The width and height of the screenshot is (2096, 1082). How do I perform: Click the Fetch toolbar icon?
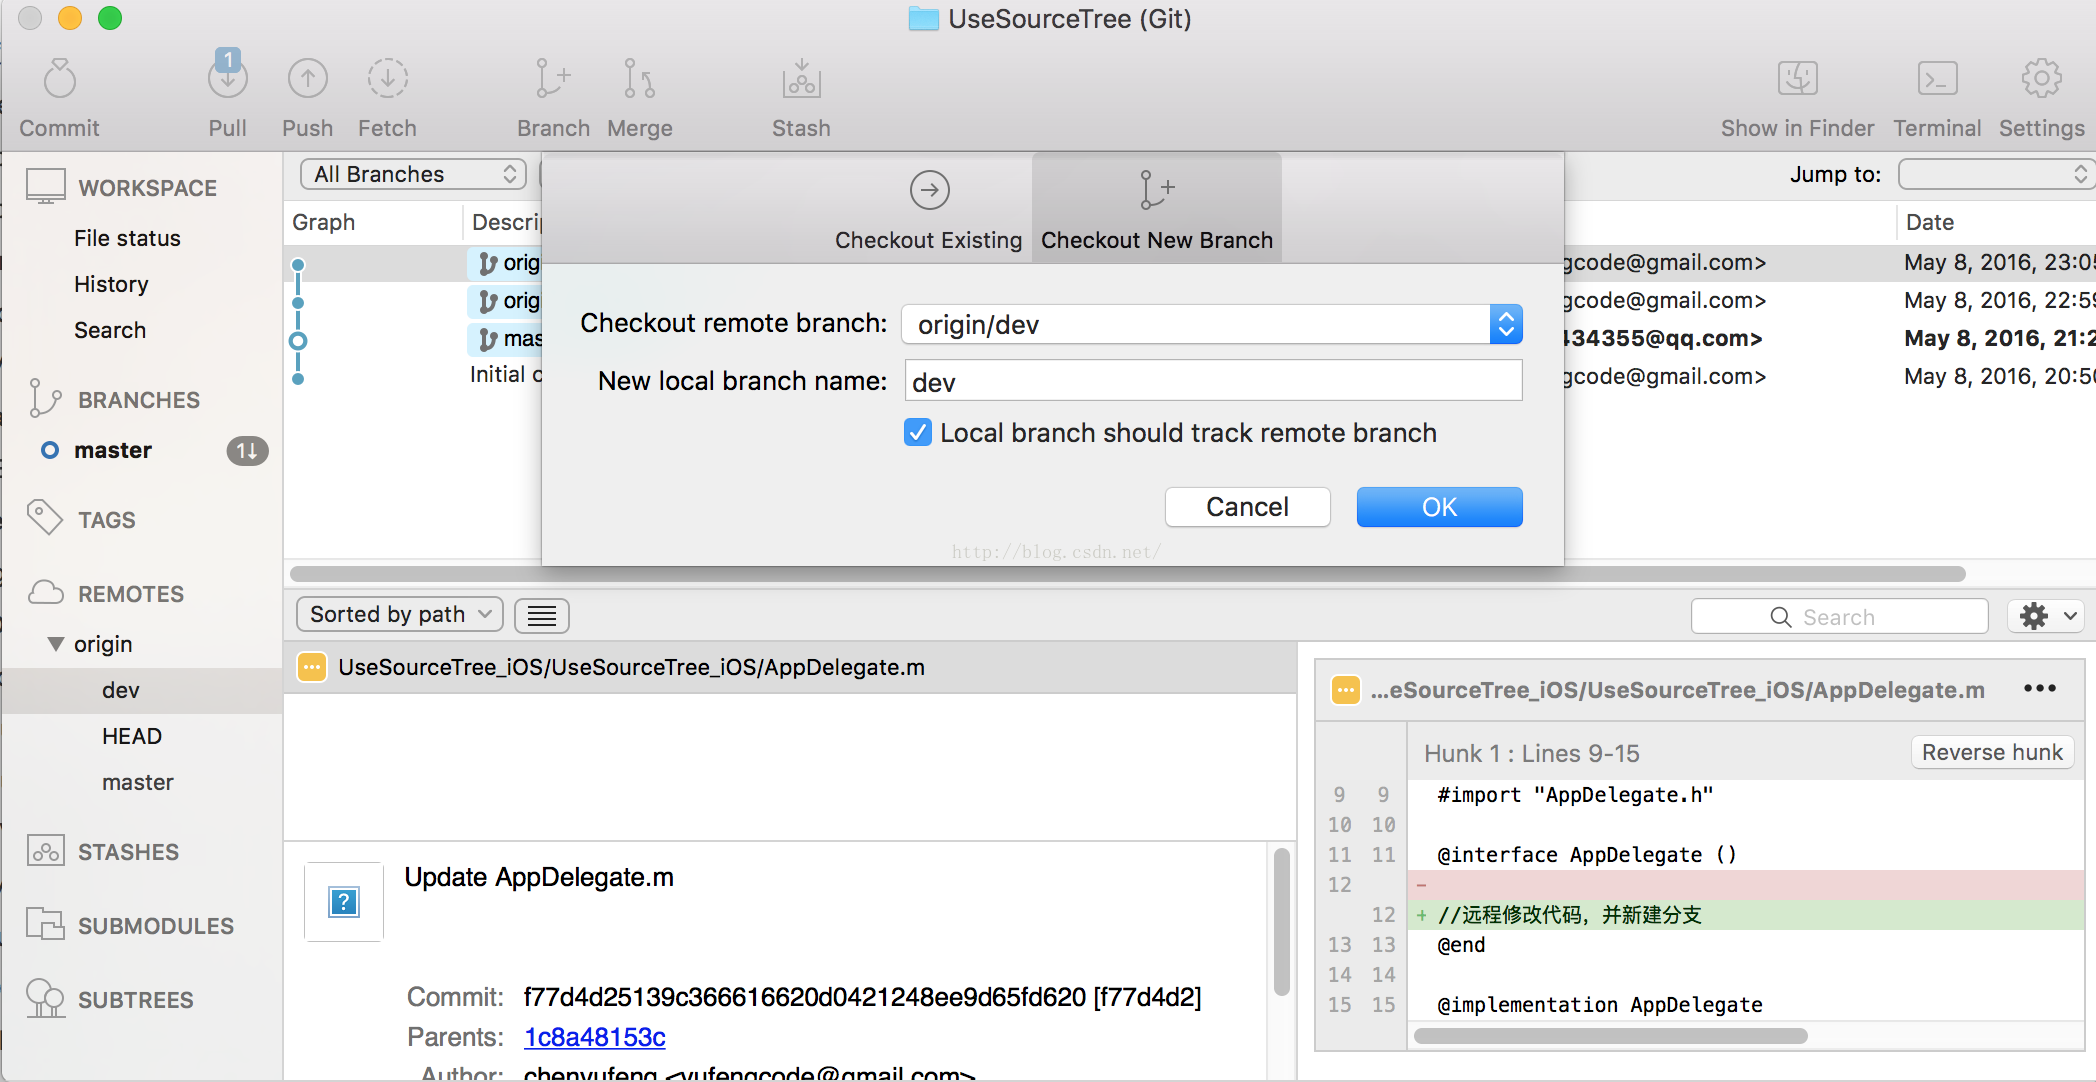387,80
